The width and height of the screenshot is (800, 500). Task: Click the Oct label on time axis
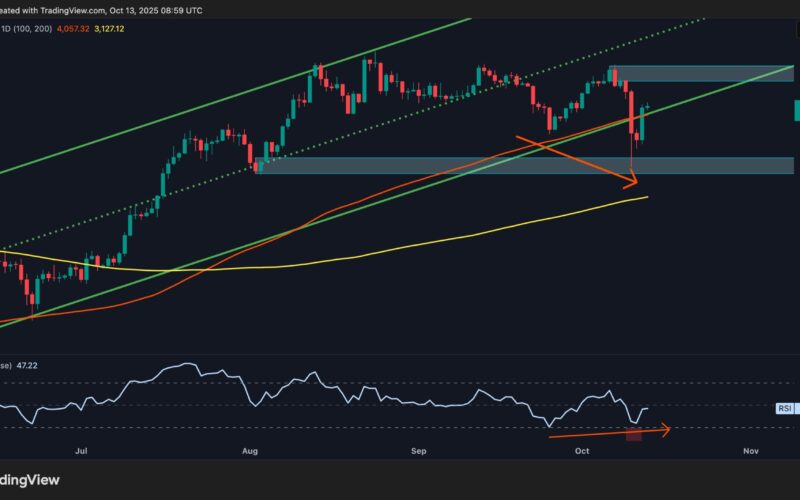tap(583, 451)
